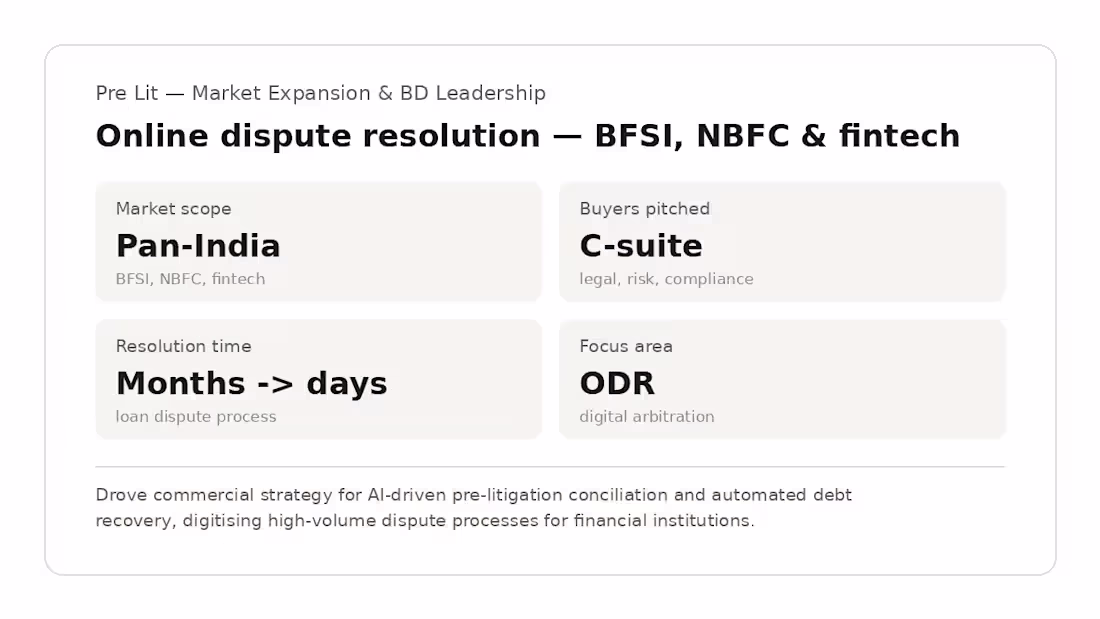1100x619 pixels.
Task: Click the 'legal, risk, compliance' caption
Action: pyautogui.click(x=666, y=279)
